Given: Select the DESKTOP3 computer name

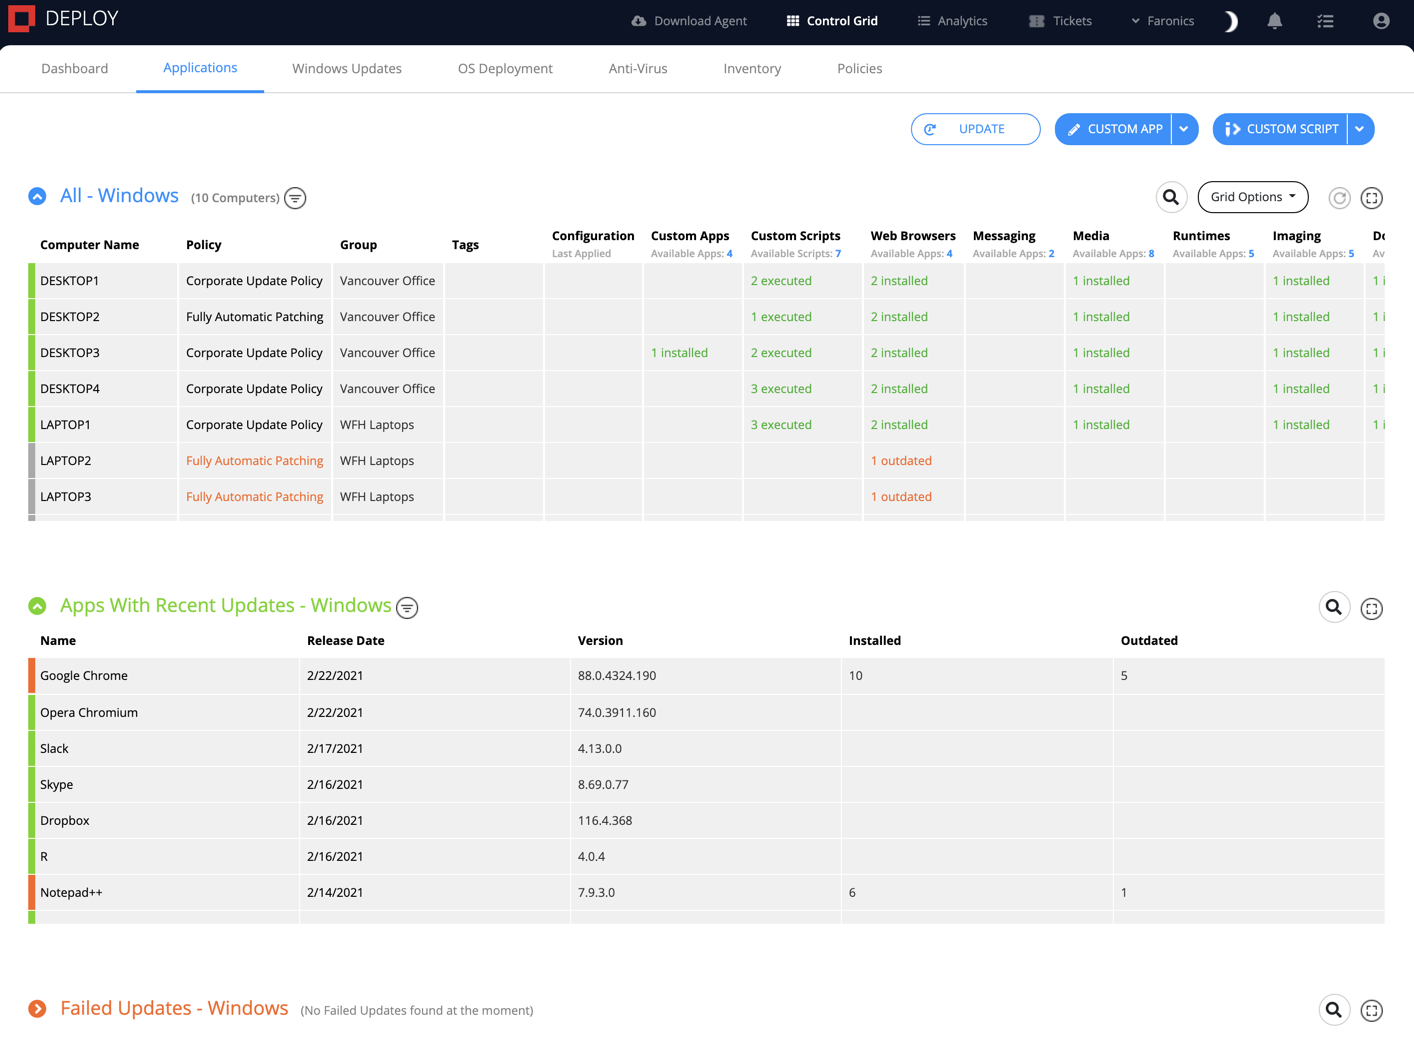Looking at the screenshot, I should (x=70, y=353).
